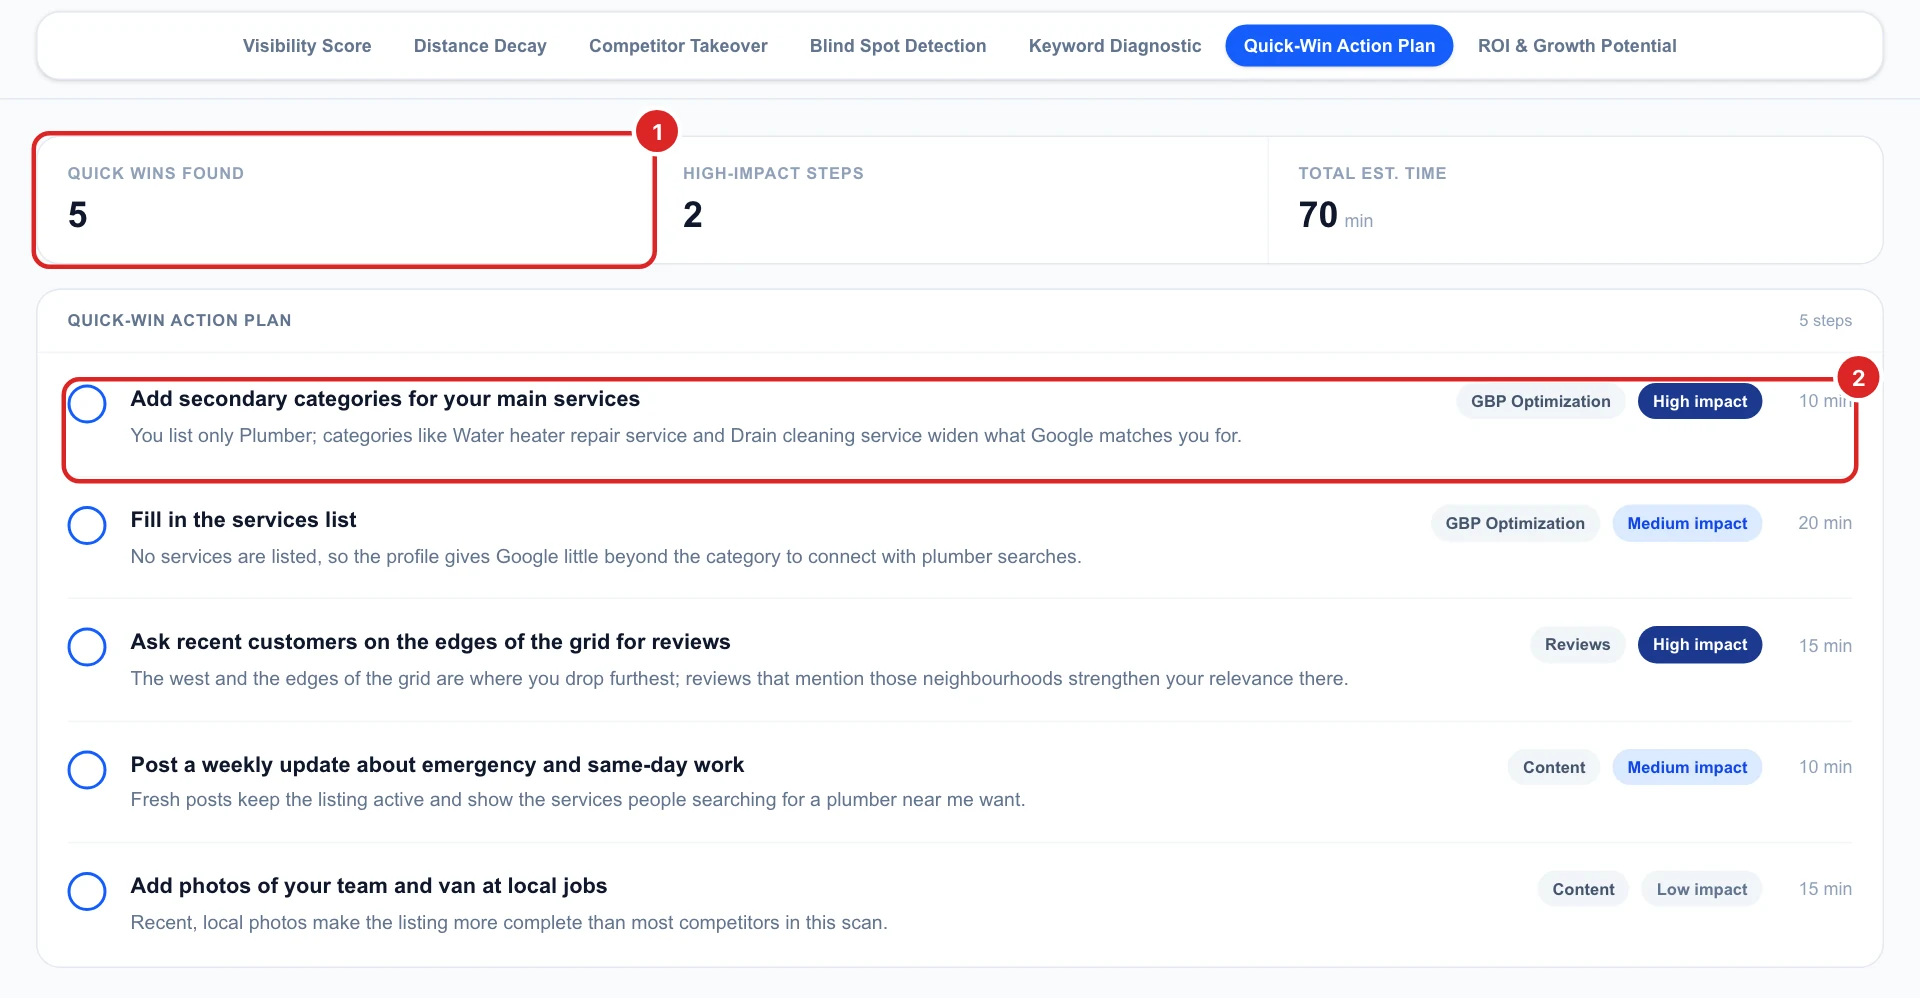Screen dimensions: 1920x998
Task: Select the Quick-Win Action Plan tab
Action: pos(1339,46)
